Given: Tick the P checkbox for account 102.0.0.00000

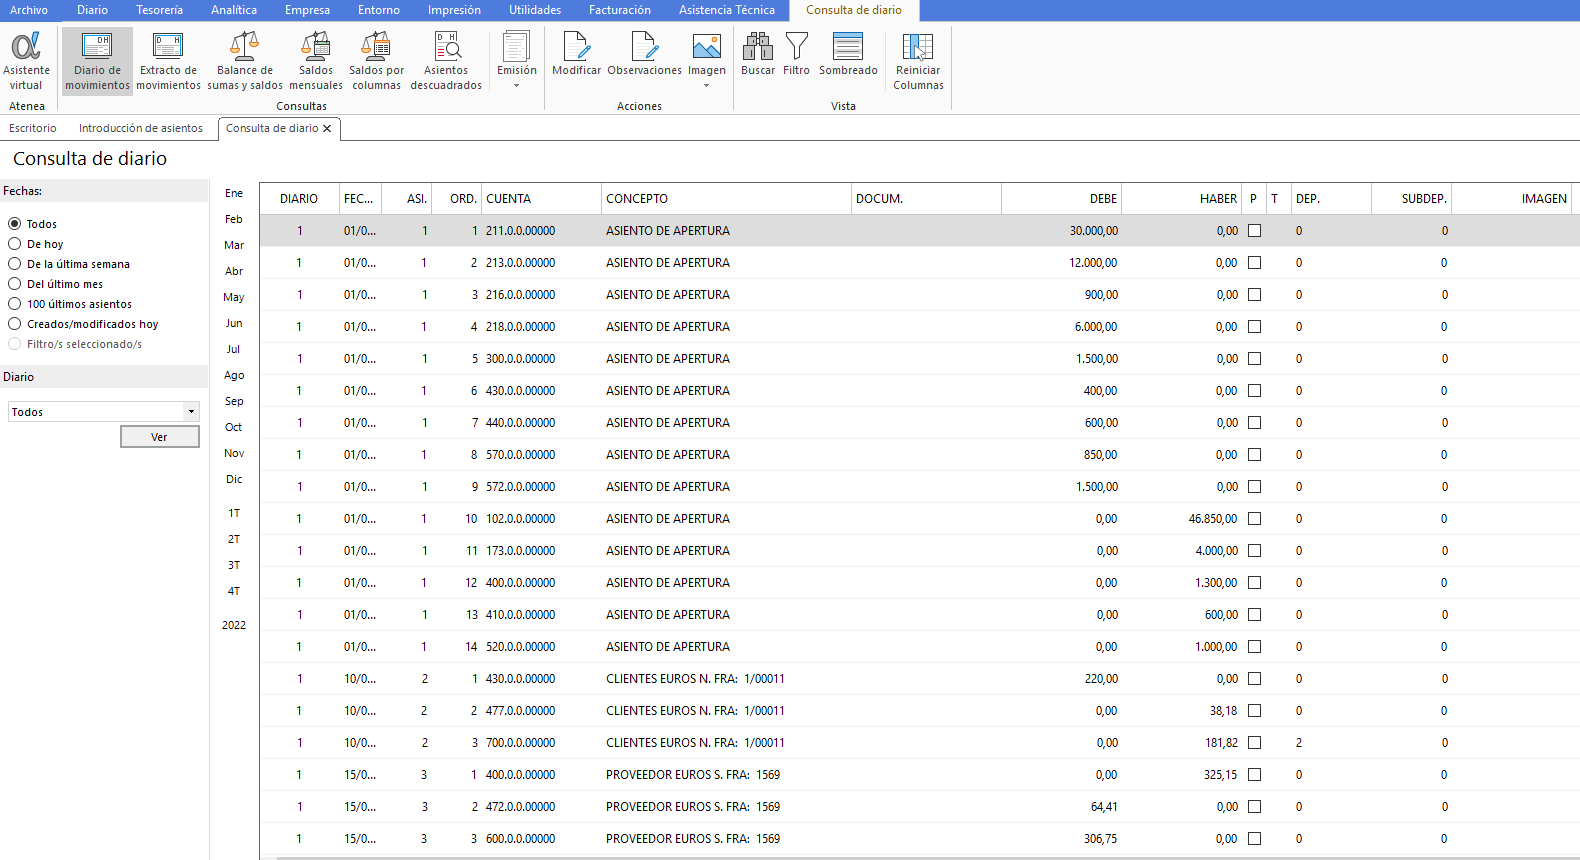Looking at the screenshot, I should (1255, 519).
